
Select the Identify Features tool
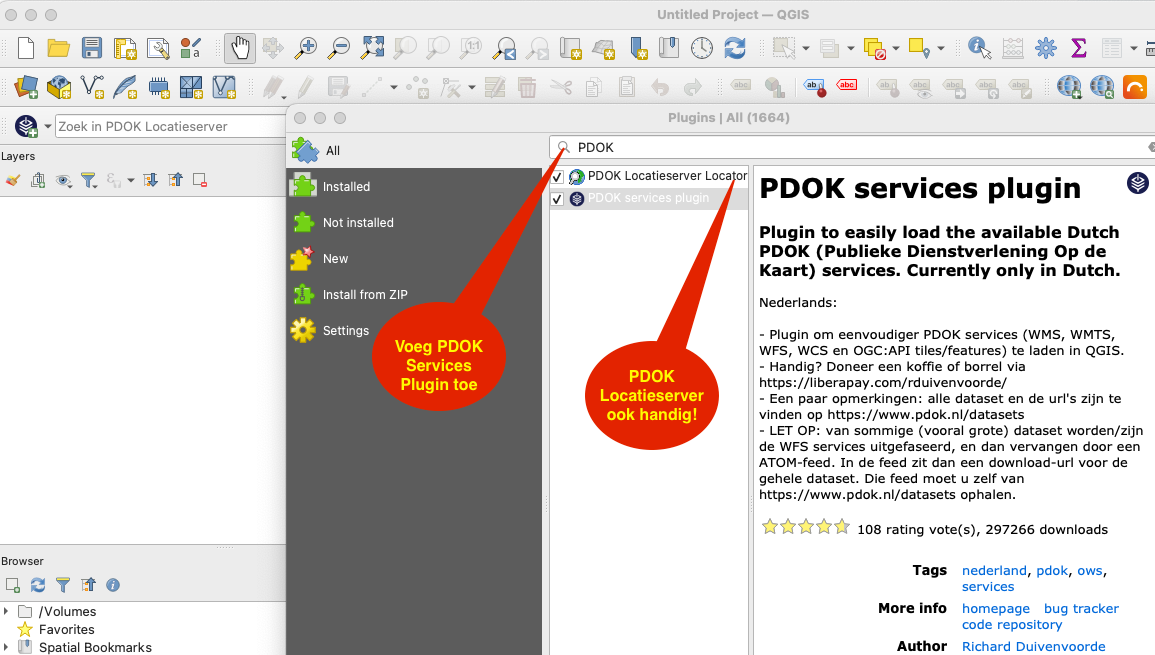click(979, 49)
